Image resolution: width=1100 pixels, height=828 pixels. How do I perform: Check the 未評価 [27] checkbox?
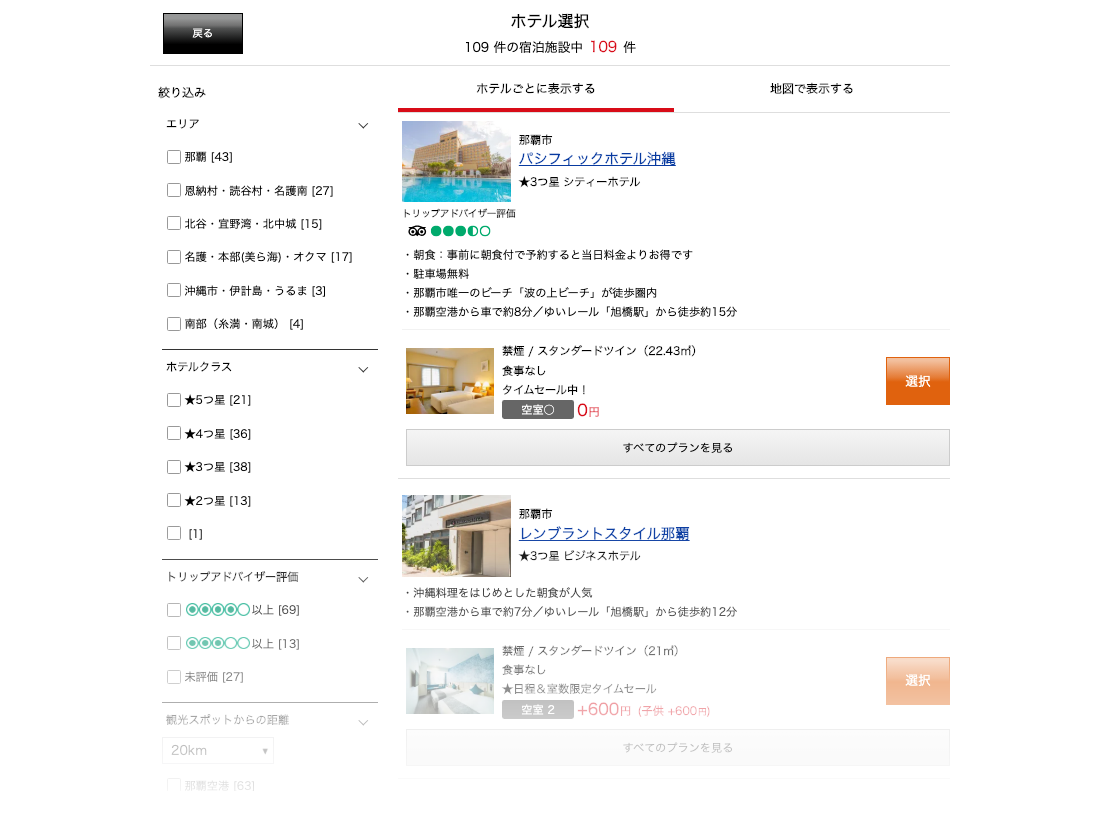coord(174,676)
